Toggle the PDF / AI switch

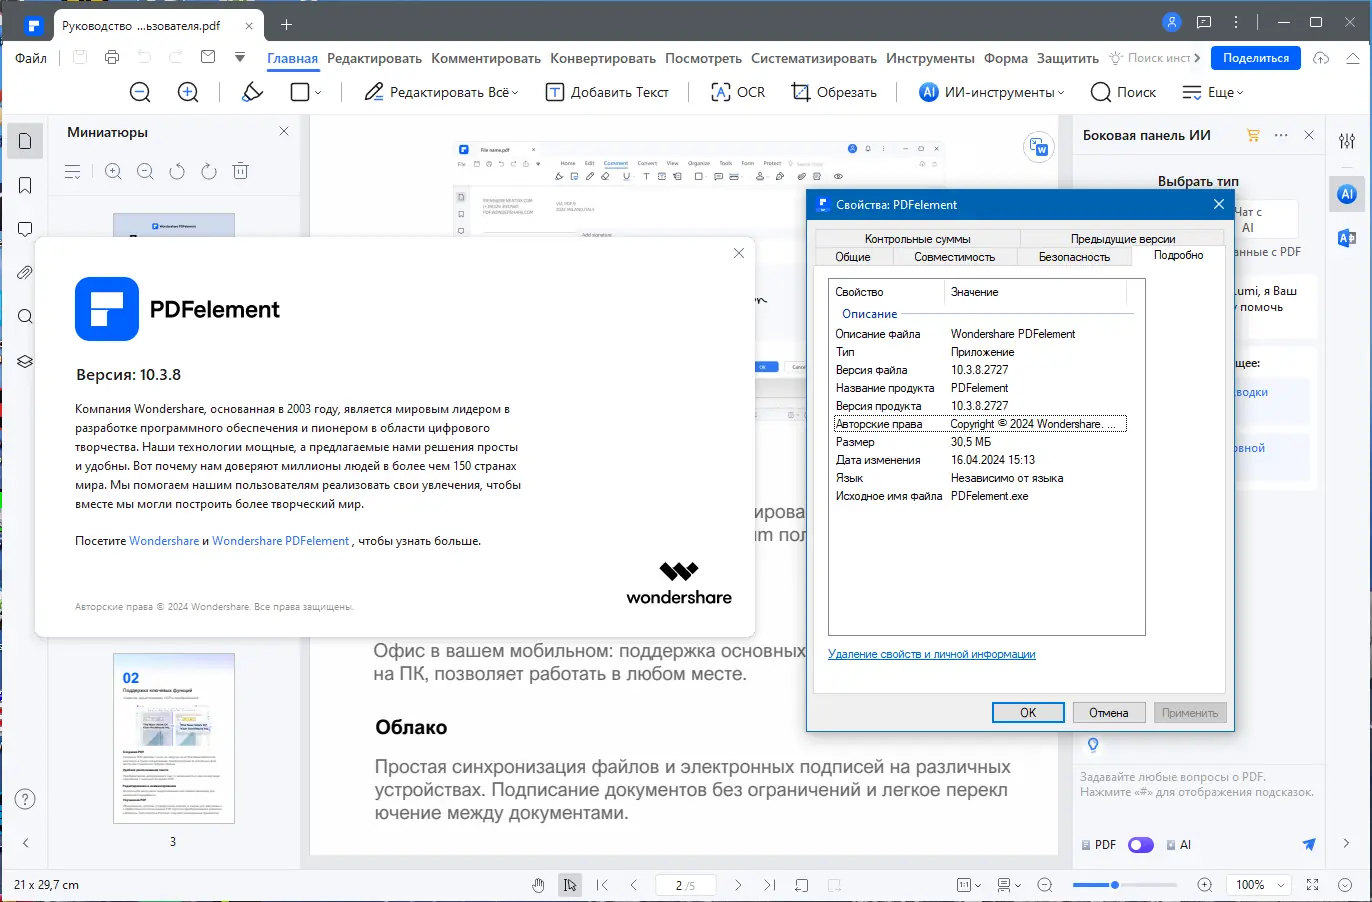(x=1140, y=845)
